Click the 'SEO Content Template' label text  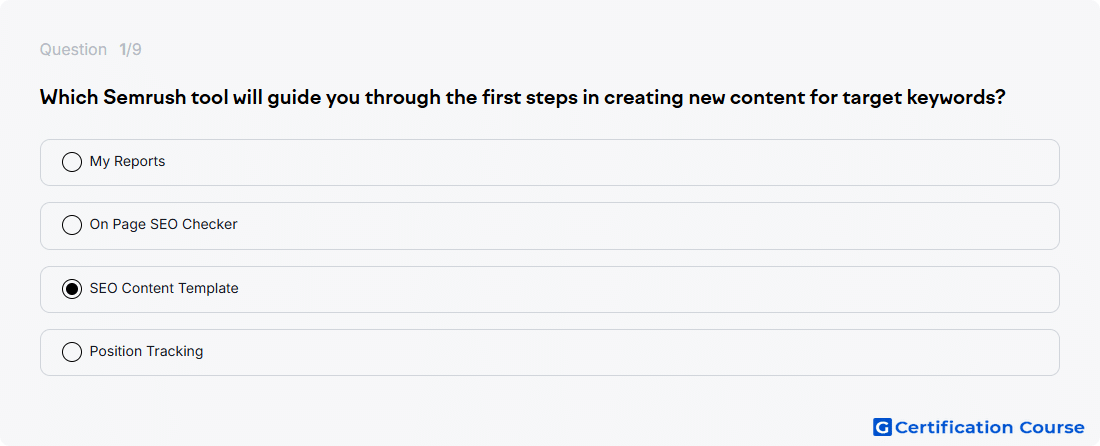tap(163, 289)
